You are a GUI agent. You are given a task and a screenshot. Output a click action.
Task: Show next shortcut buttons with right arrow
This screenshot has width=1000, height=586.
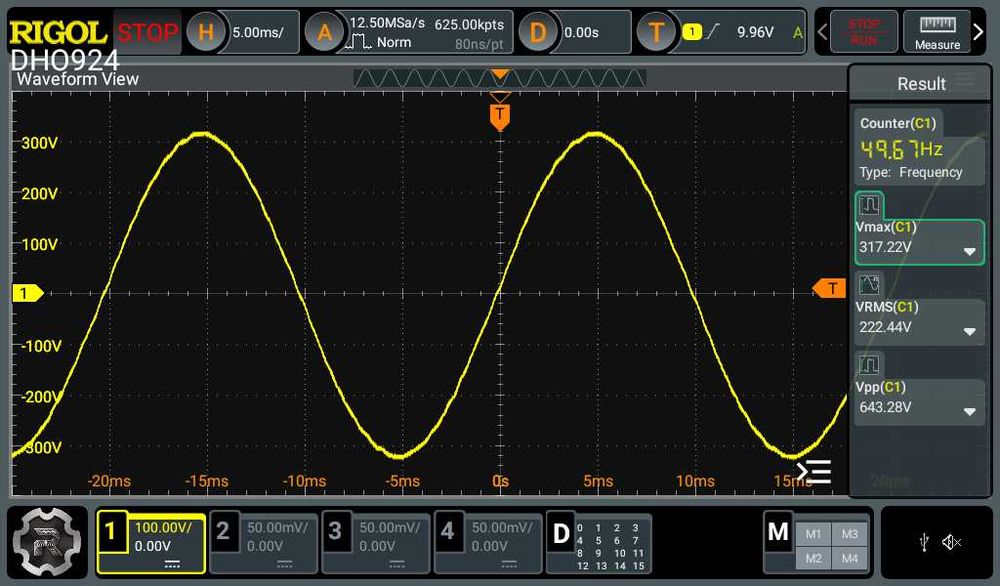pos(978,32)
